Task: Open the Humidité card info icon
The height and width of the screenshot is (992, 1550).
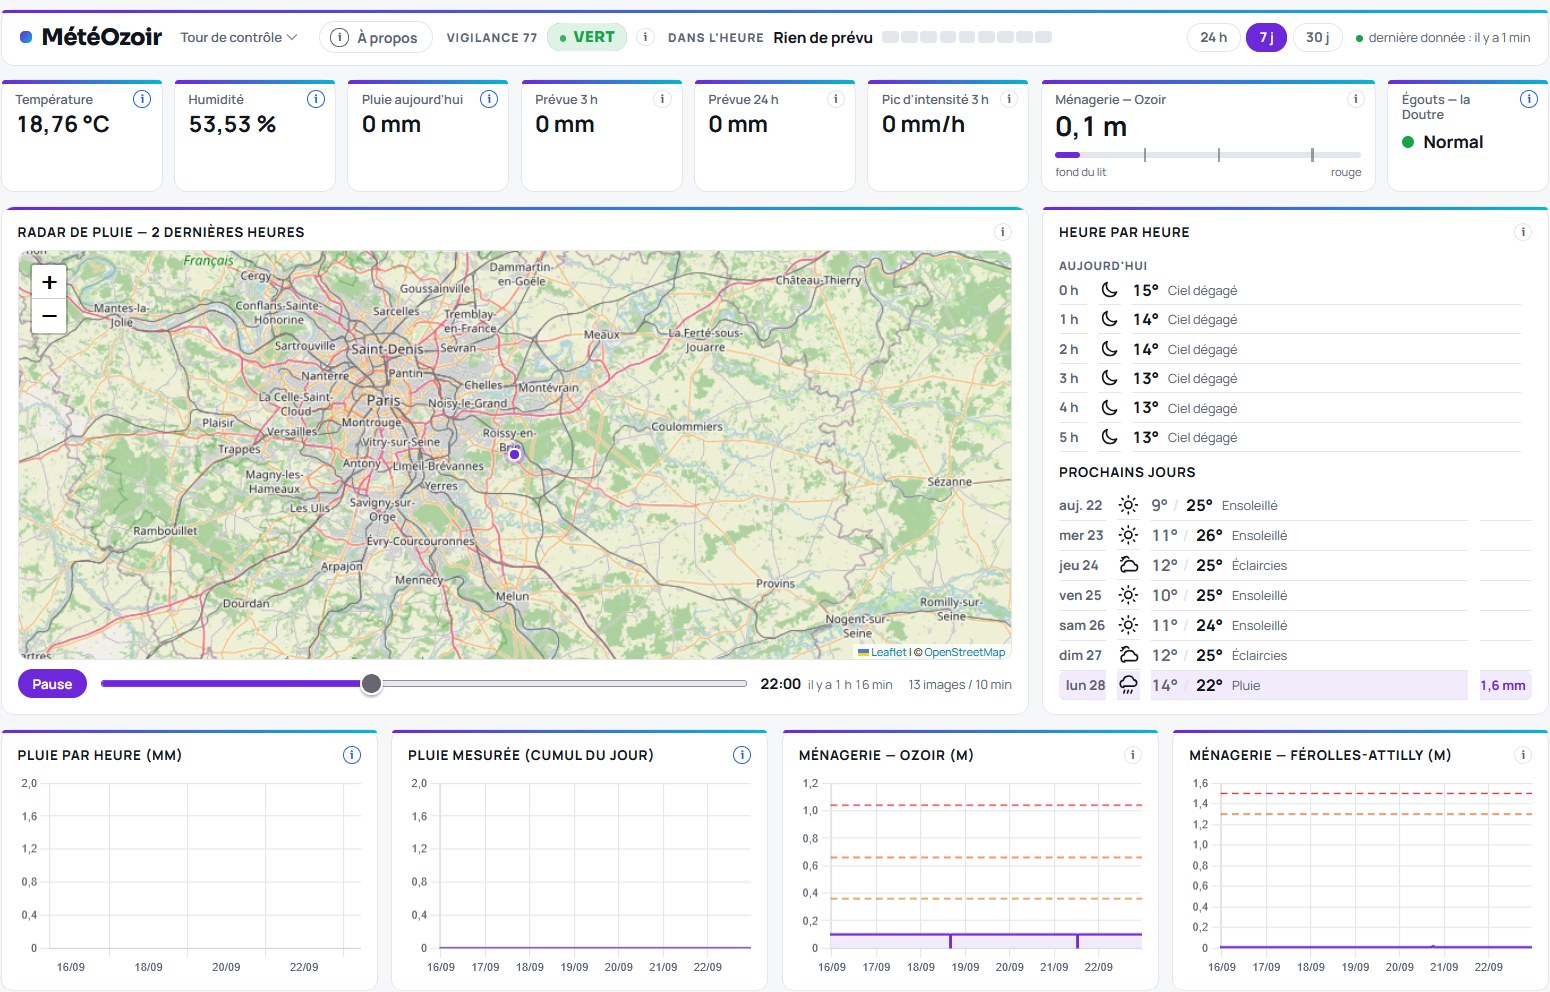Action: [316, 99]
